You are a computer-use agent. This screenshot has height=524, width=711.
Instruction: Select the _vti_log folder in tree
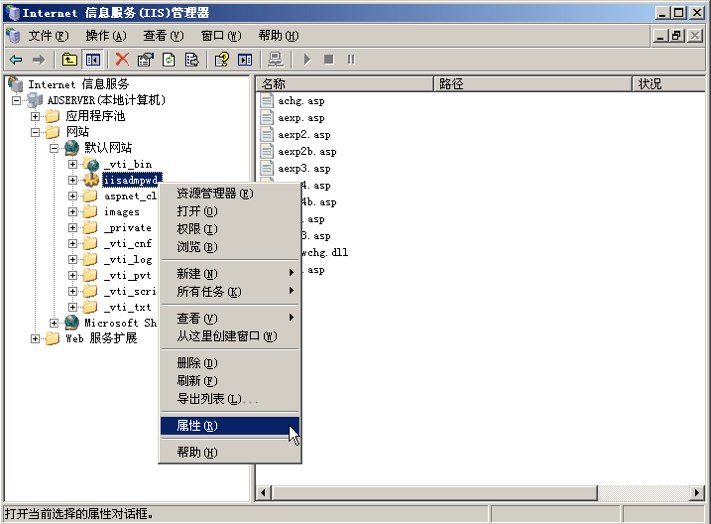(x=128, y=259)
